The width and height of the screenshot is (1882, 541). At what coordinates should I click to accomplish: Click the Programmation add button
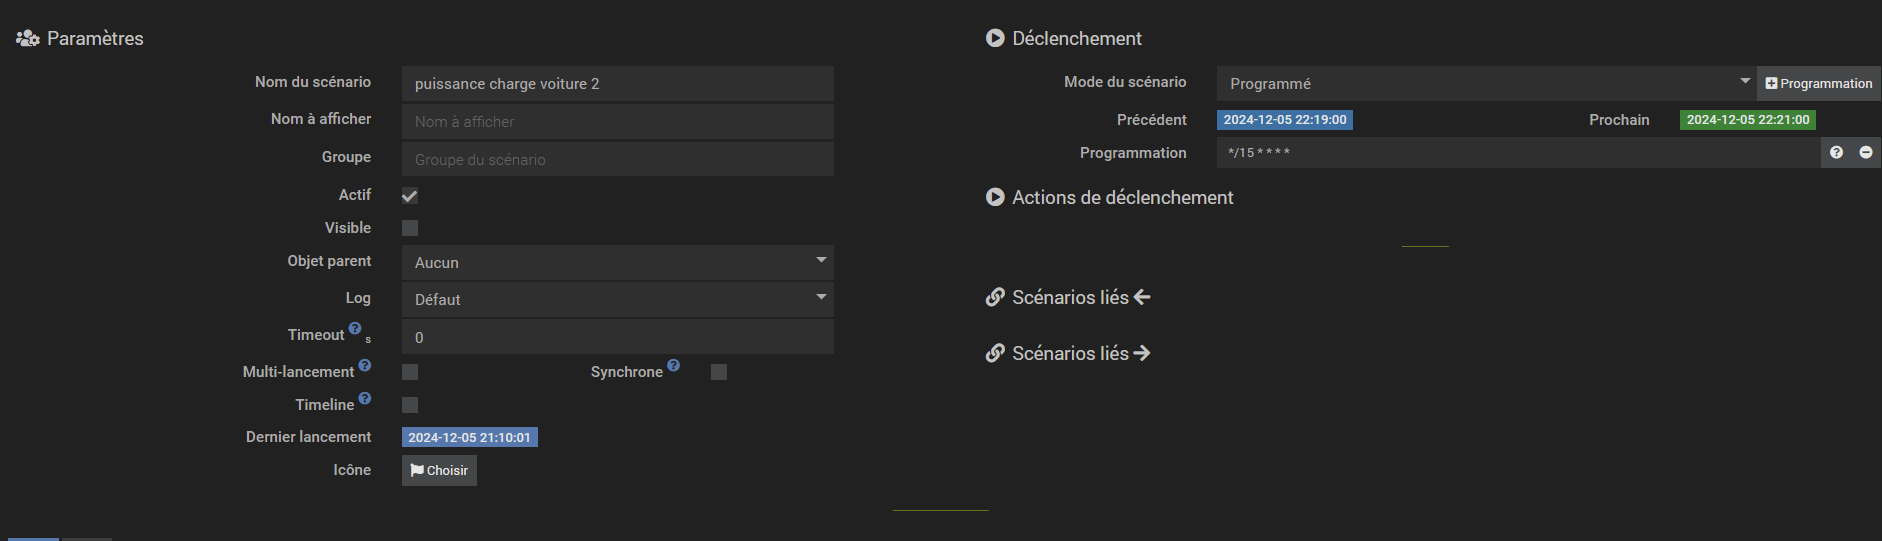1819,84
